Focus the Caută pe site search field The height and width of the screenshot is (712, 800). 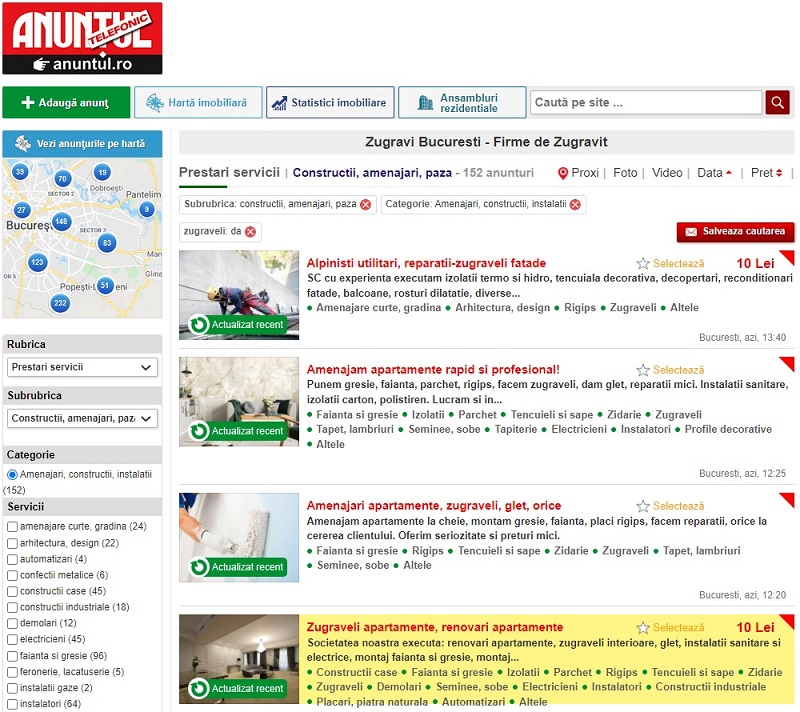click(x=646, y=103)
